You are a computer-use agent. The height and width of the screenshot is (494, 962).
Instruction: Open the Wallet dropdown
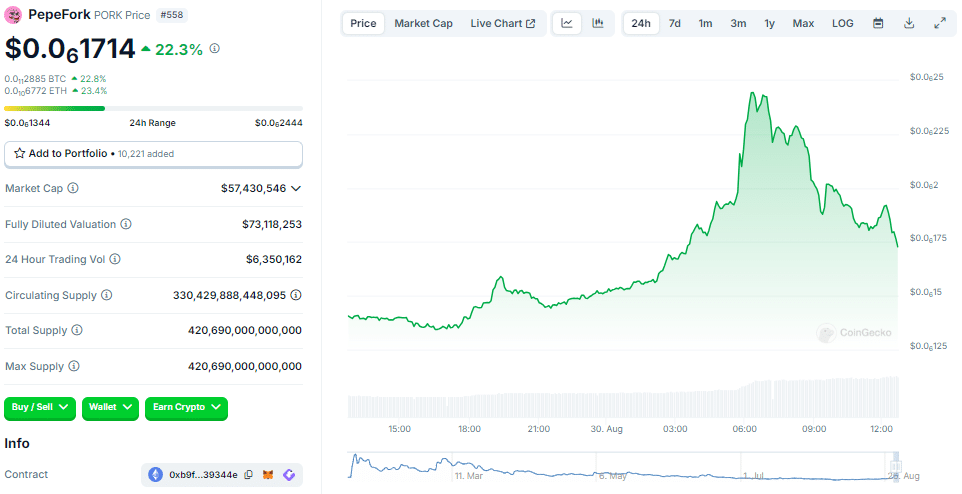point(110,407)
